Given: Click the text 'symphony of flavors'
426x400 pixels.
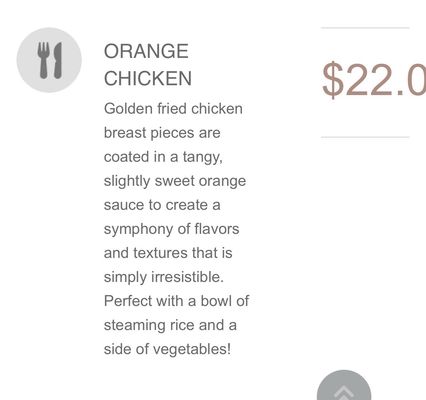Looking at the screenshot, I should coord(171,229).
